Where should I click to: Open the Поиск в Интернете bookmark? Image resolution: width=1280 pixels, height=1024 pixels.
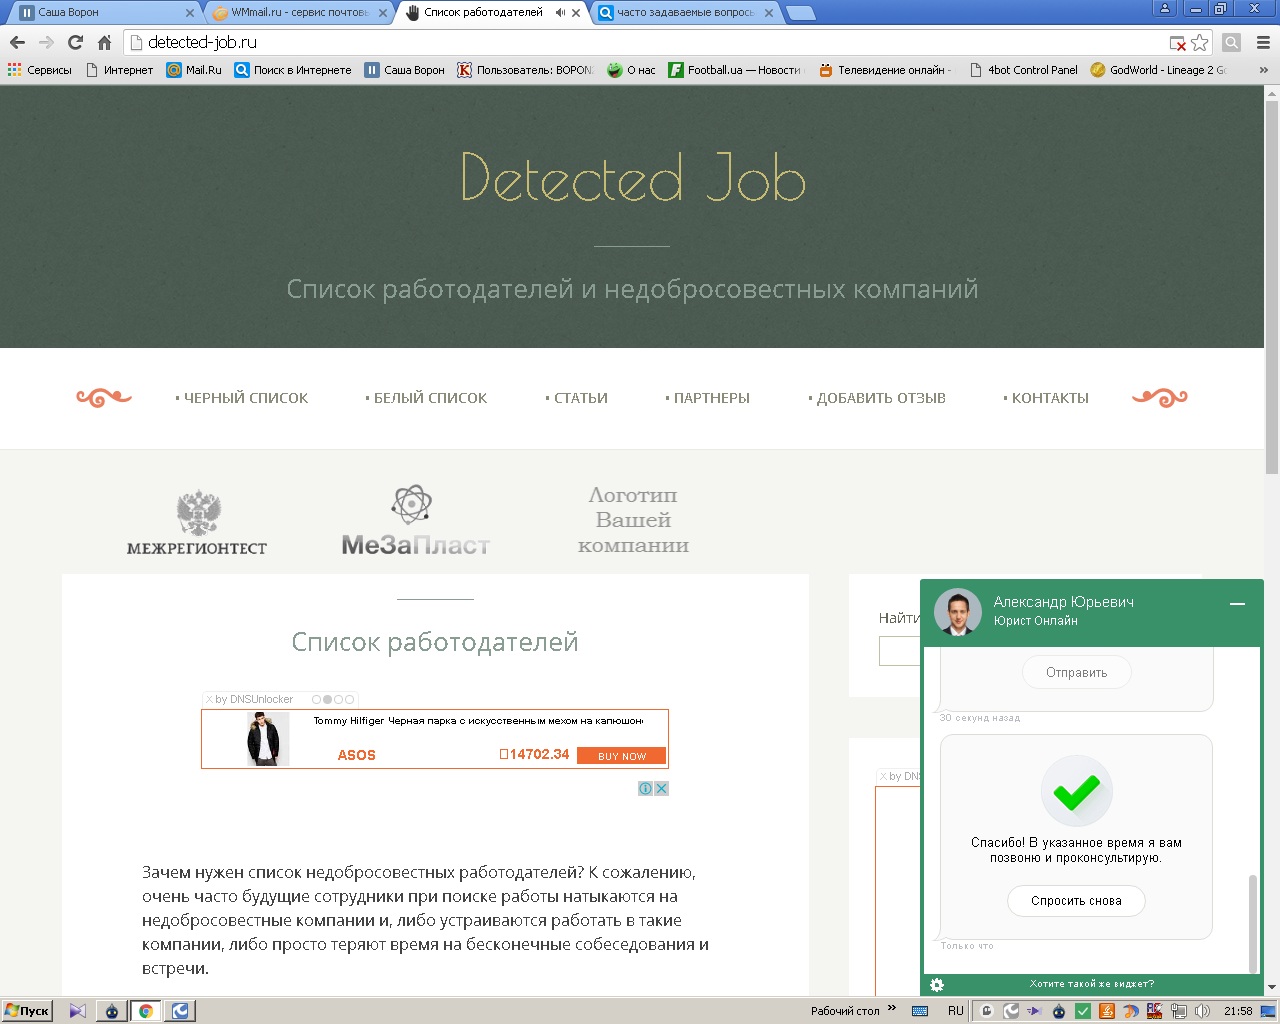tap(293, 70)
